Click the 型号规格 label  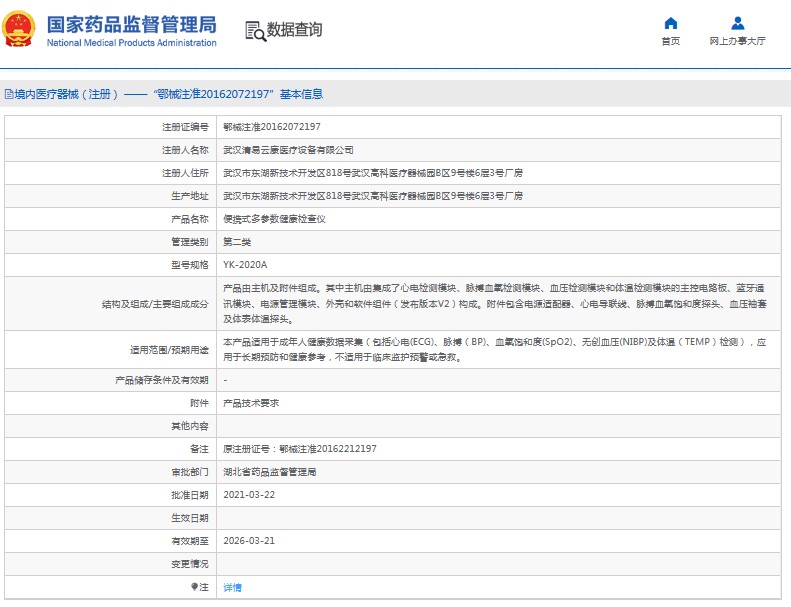coord(190,265)
